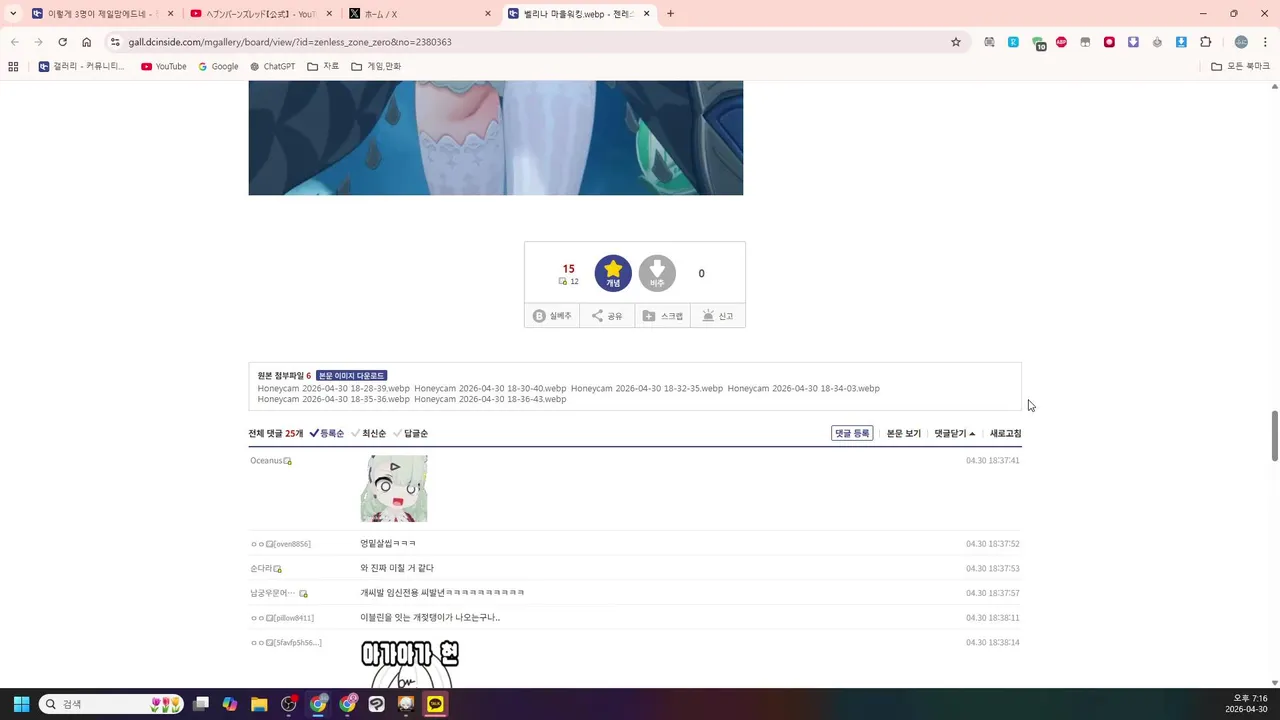Click 본문 보기 link
The height and width of the screenshot is (720, 1280).
click(904, 434)
